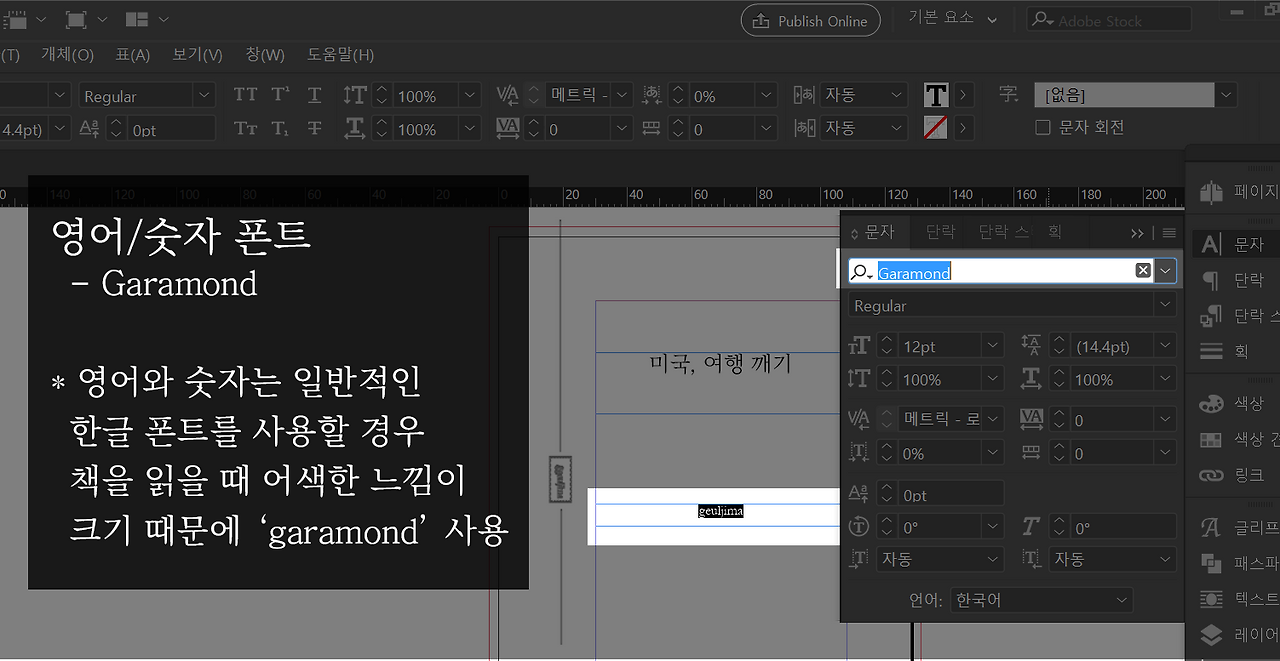Enable the 문자 회전 checkbox
Screen dimensions: 1280x661
coord(1043,127)
